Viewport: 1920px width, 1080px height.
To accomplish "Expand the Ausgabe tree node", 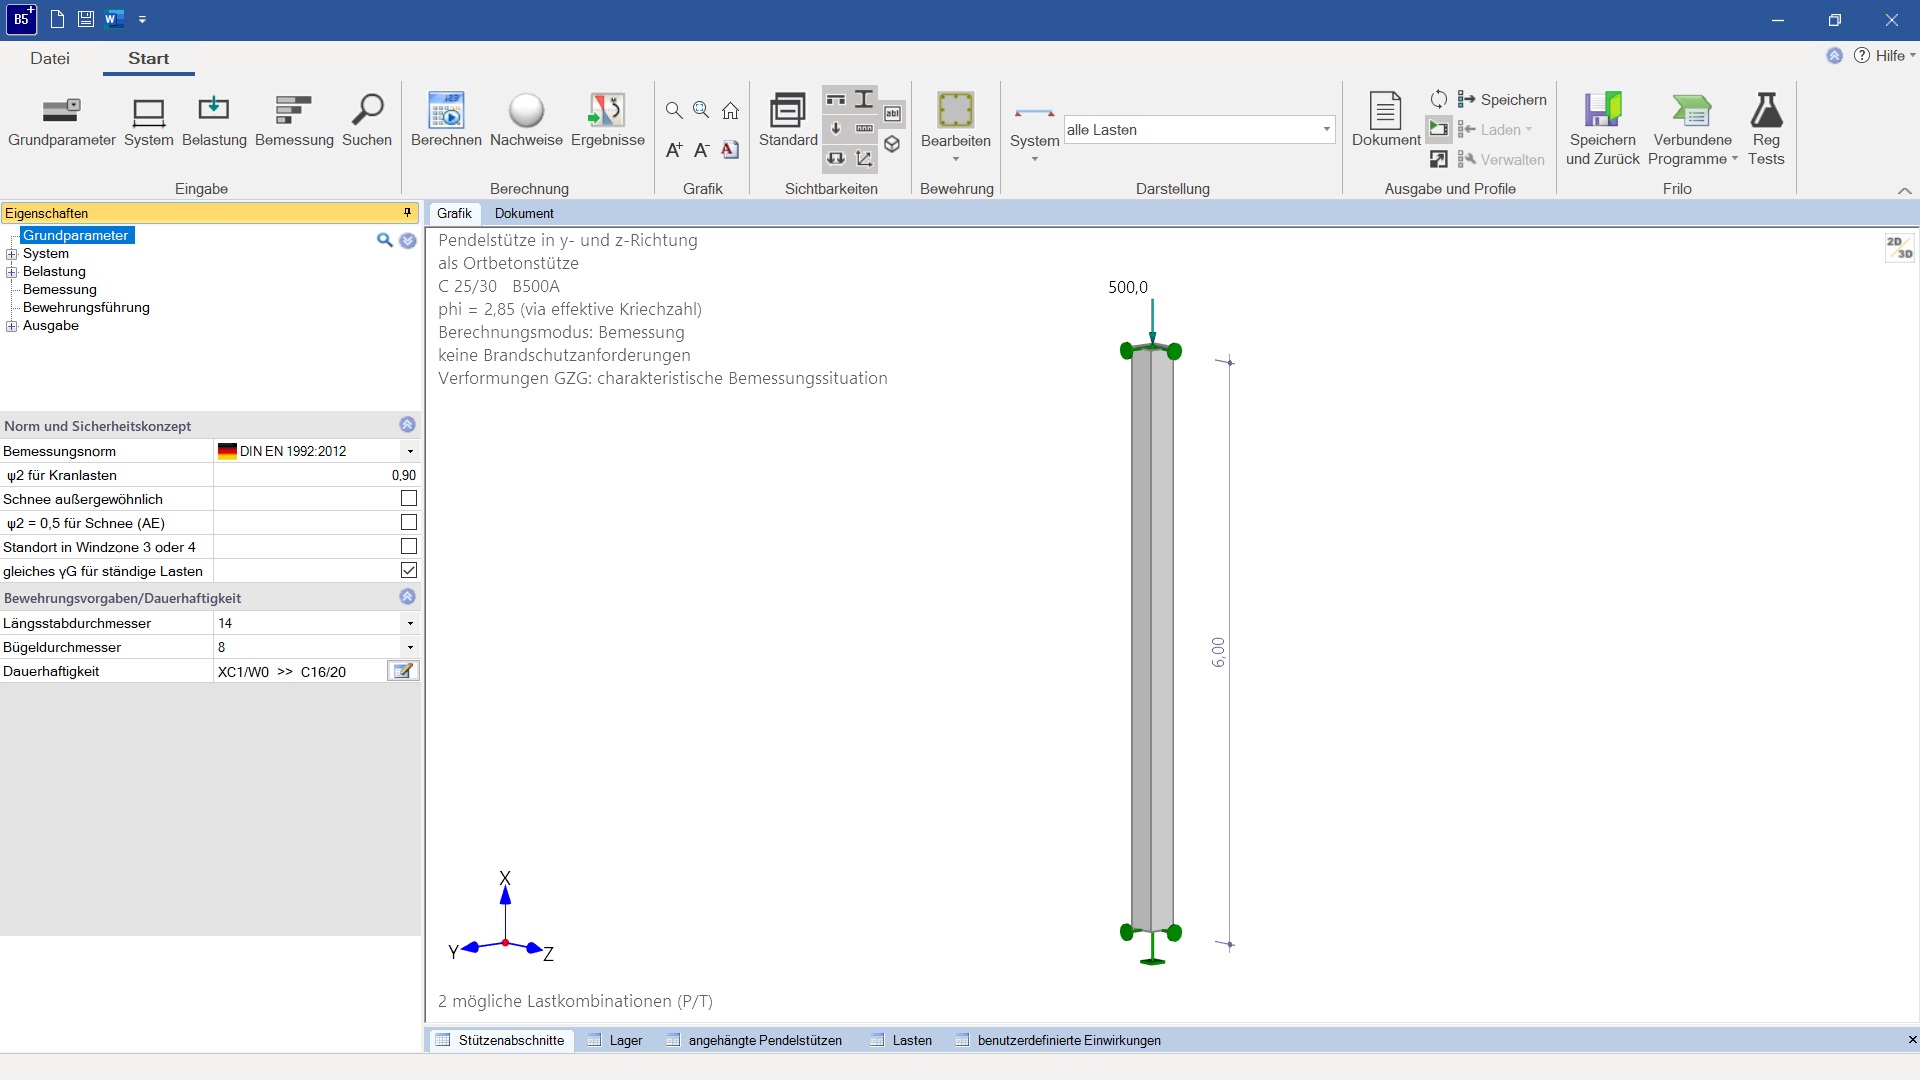I will 12,326.
